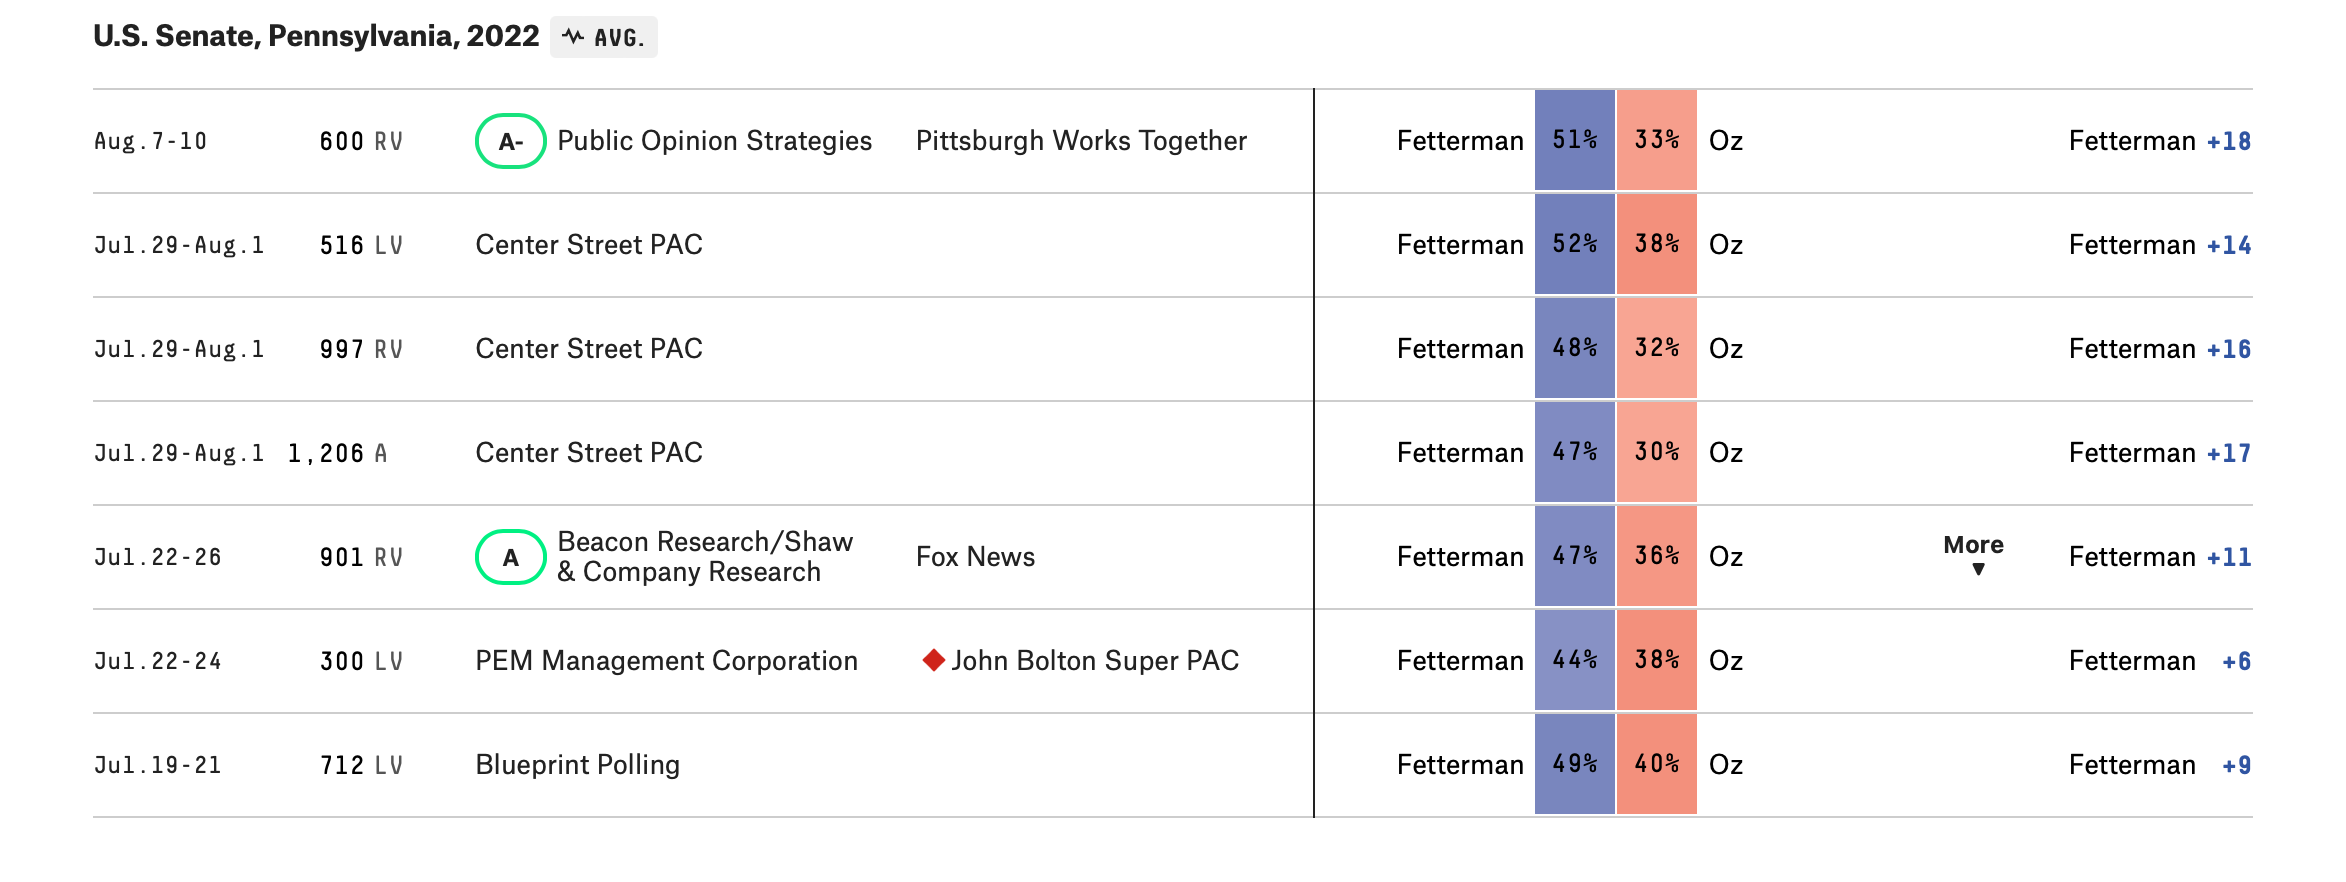
Task: Click Fetterman 44% result cell
Action: (1574, 660)
